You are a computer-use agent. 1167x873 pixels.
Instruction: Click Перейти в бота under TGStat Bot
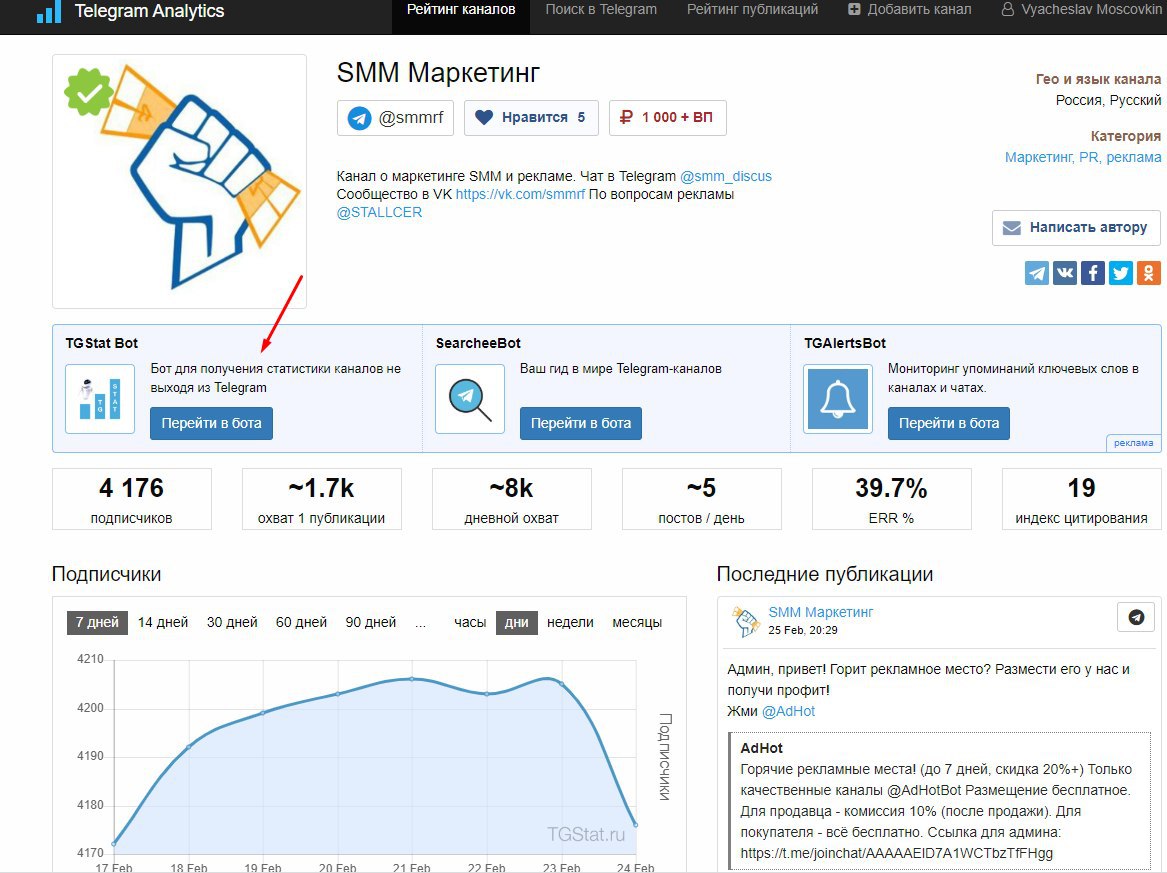pyautogui.click(x=211, y=423)
